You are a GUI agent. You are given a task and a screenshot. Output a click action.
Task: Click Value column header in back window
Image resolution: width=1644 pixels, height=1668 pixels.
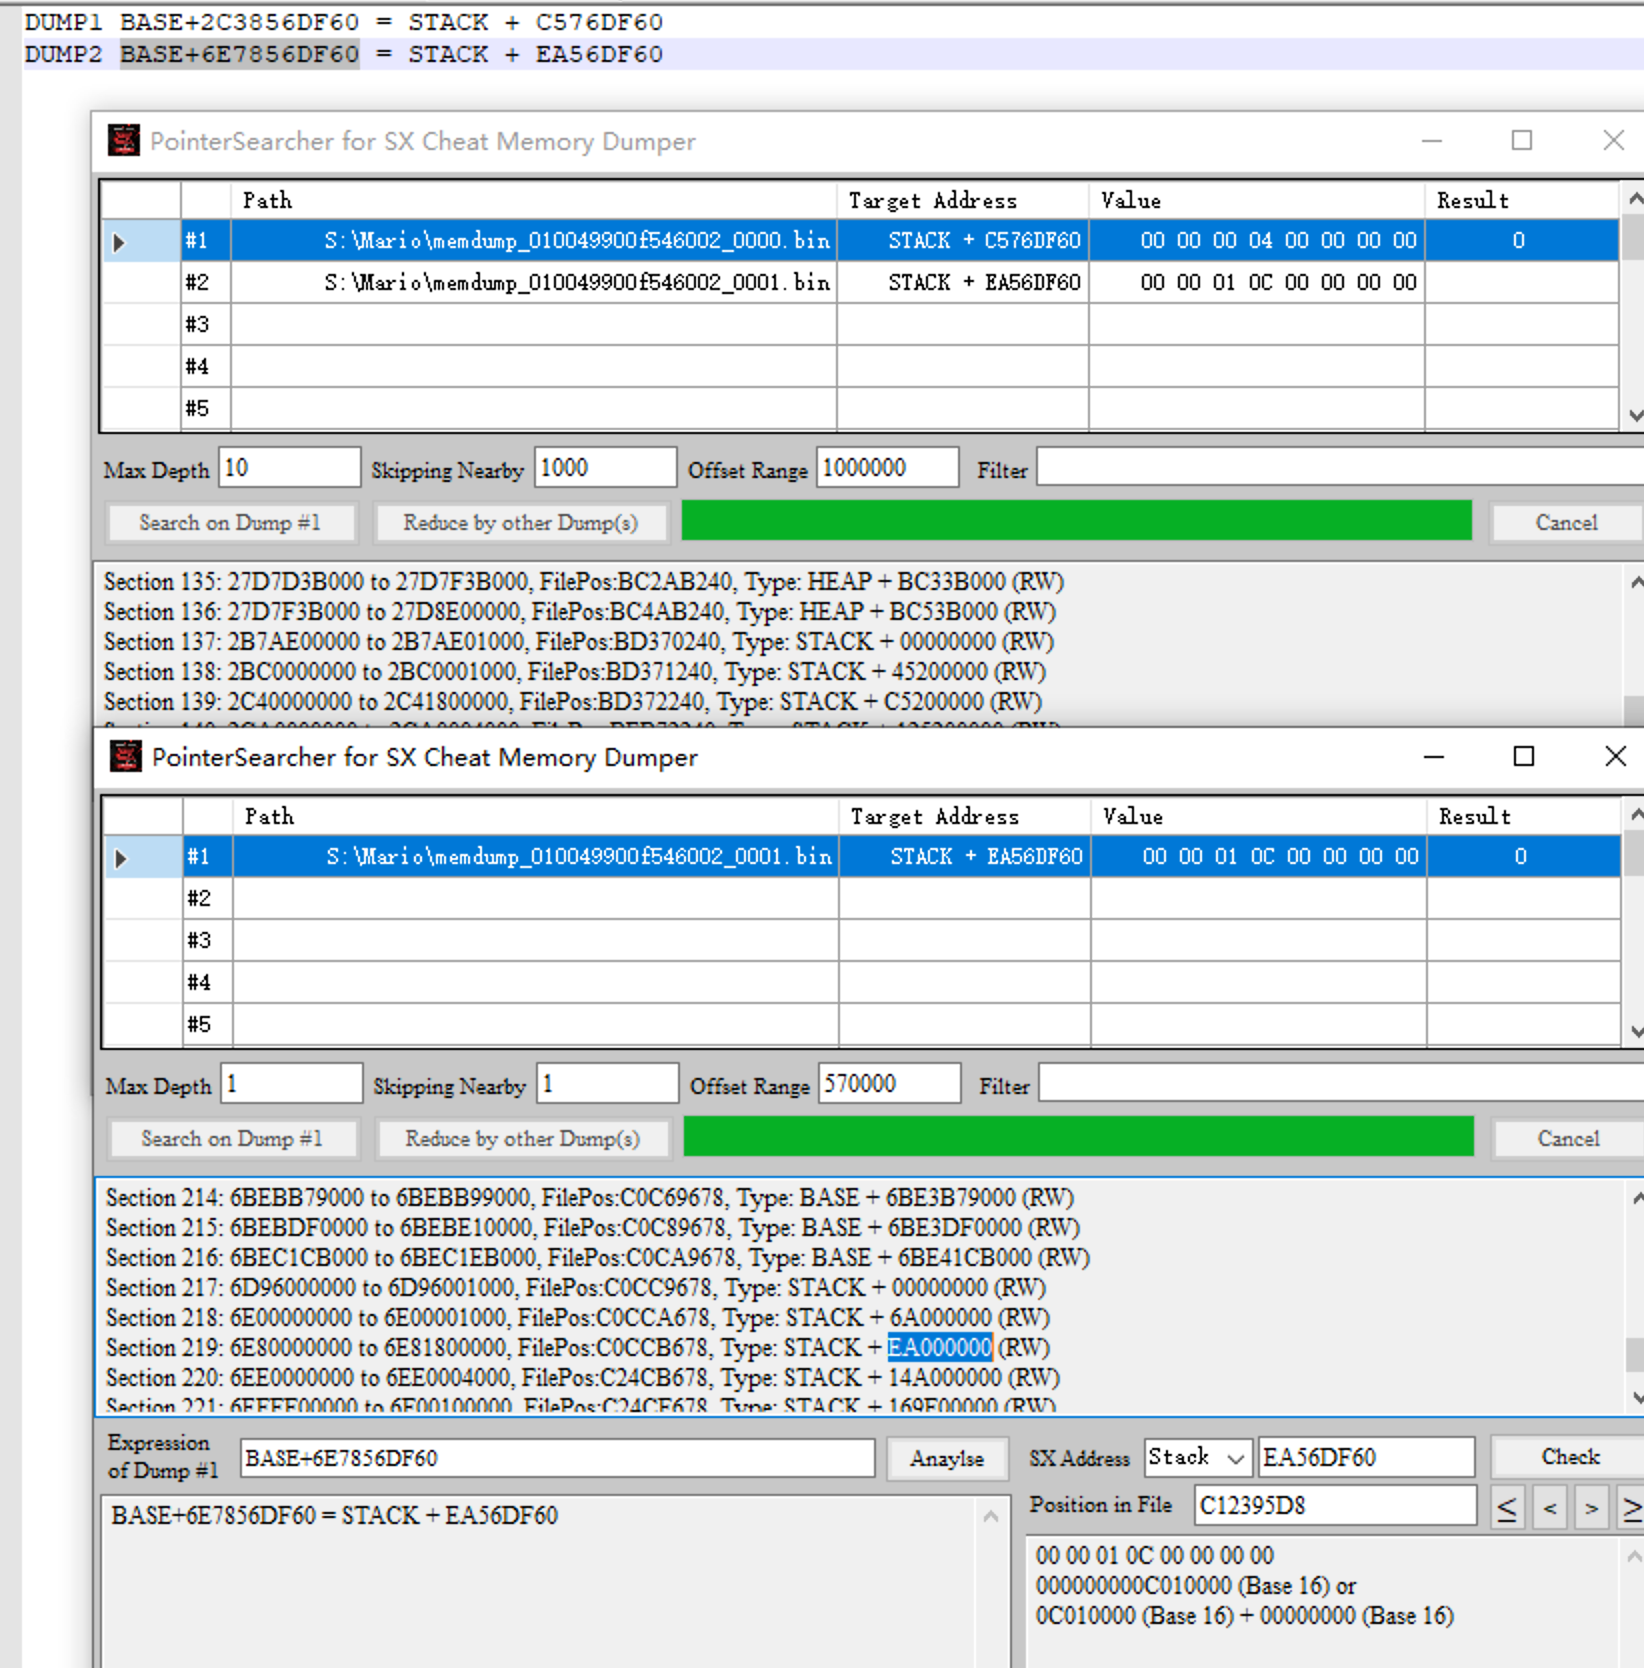click(x=1257, y=200)
